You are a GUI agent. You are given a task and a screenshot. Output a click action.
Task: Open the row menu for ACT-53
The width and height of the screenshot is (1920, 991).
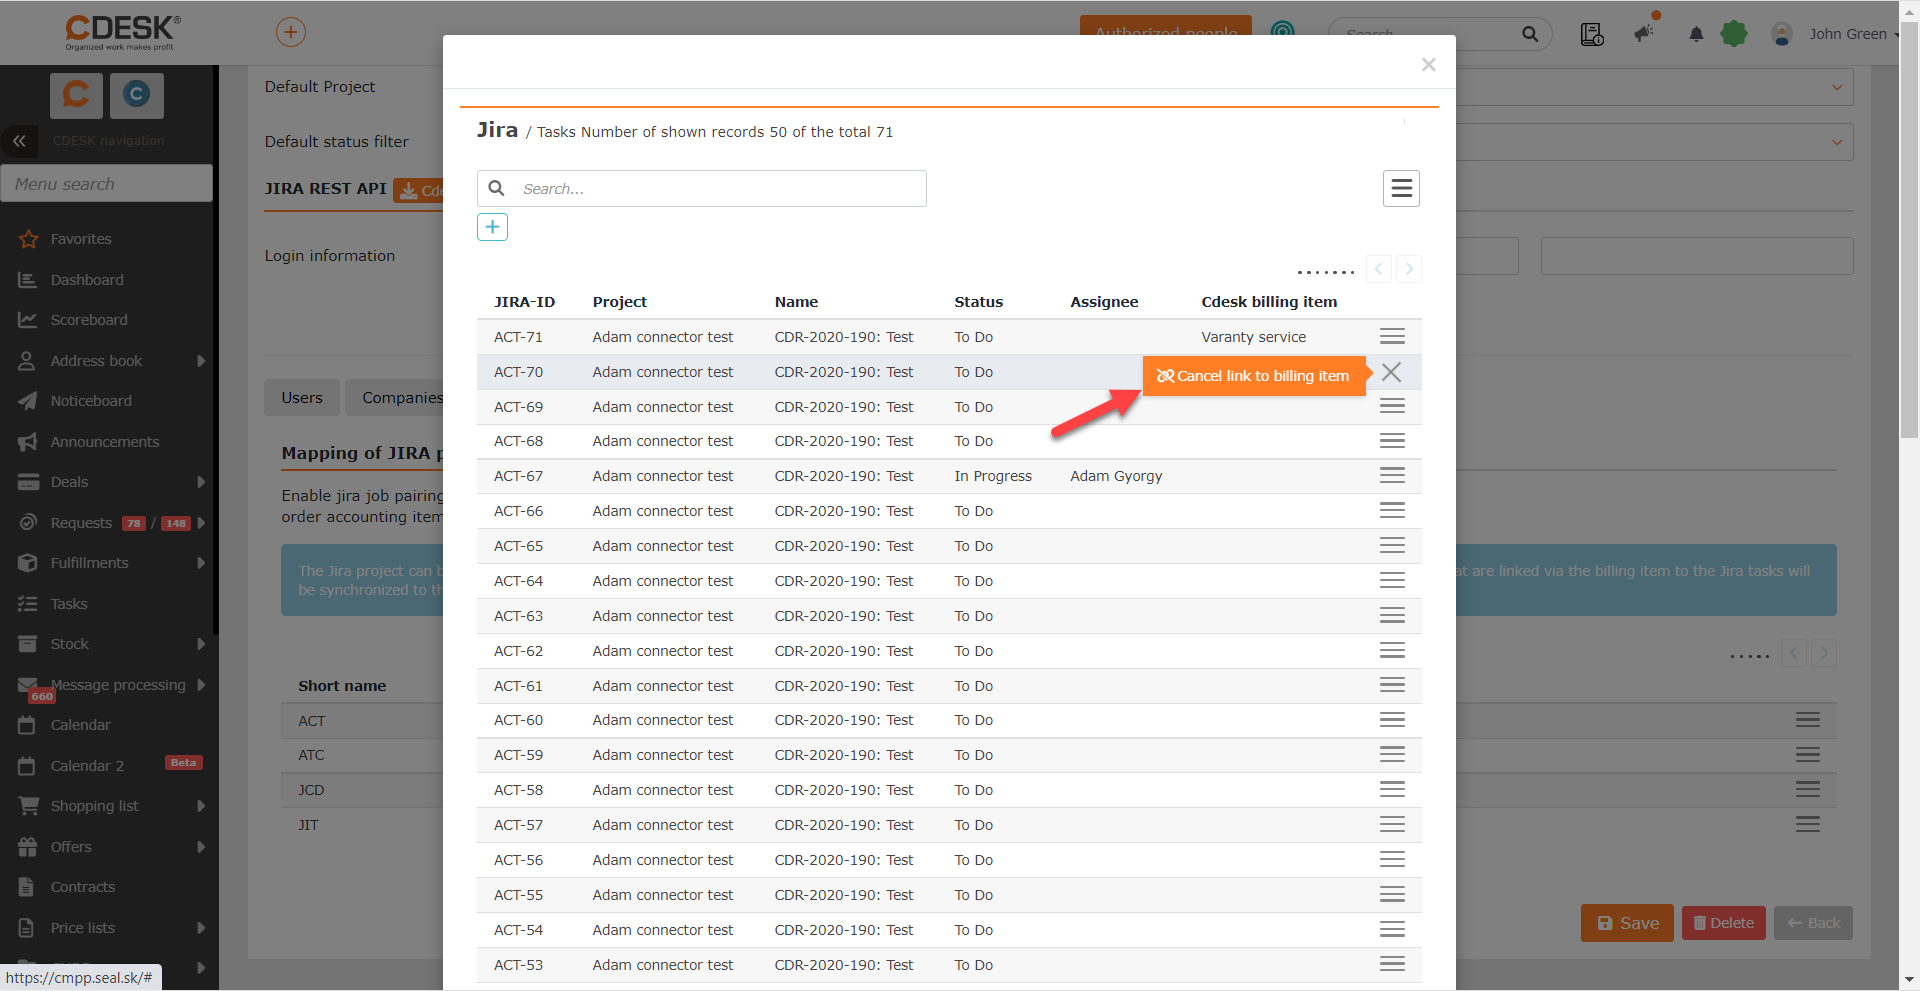pyautogui.click(x=1392, y=965)
